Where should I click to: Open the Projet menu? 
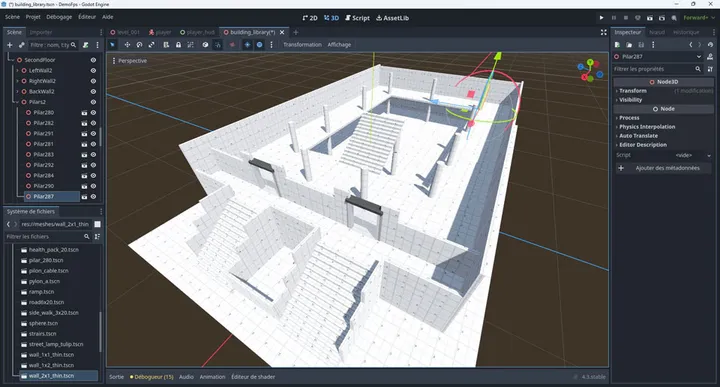coord(33,17)
